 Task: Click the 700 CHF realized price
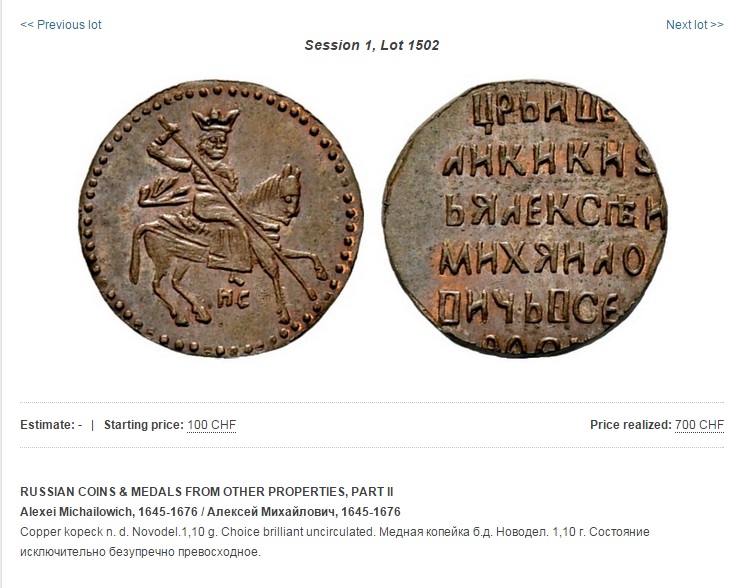point(699,425)
